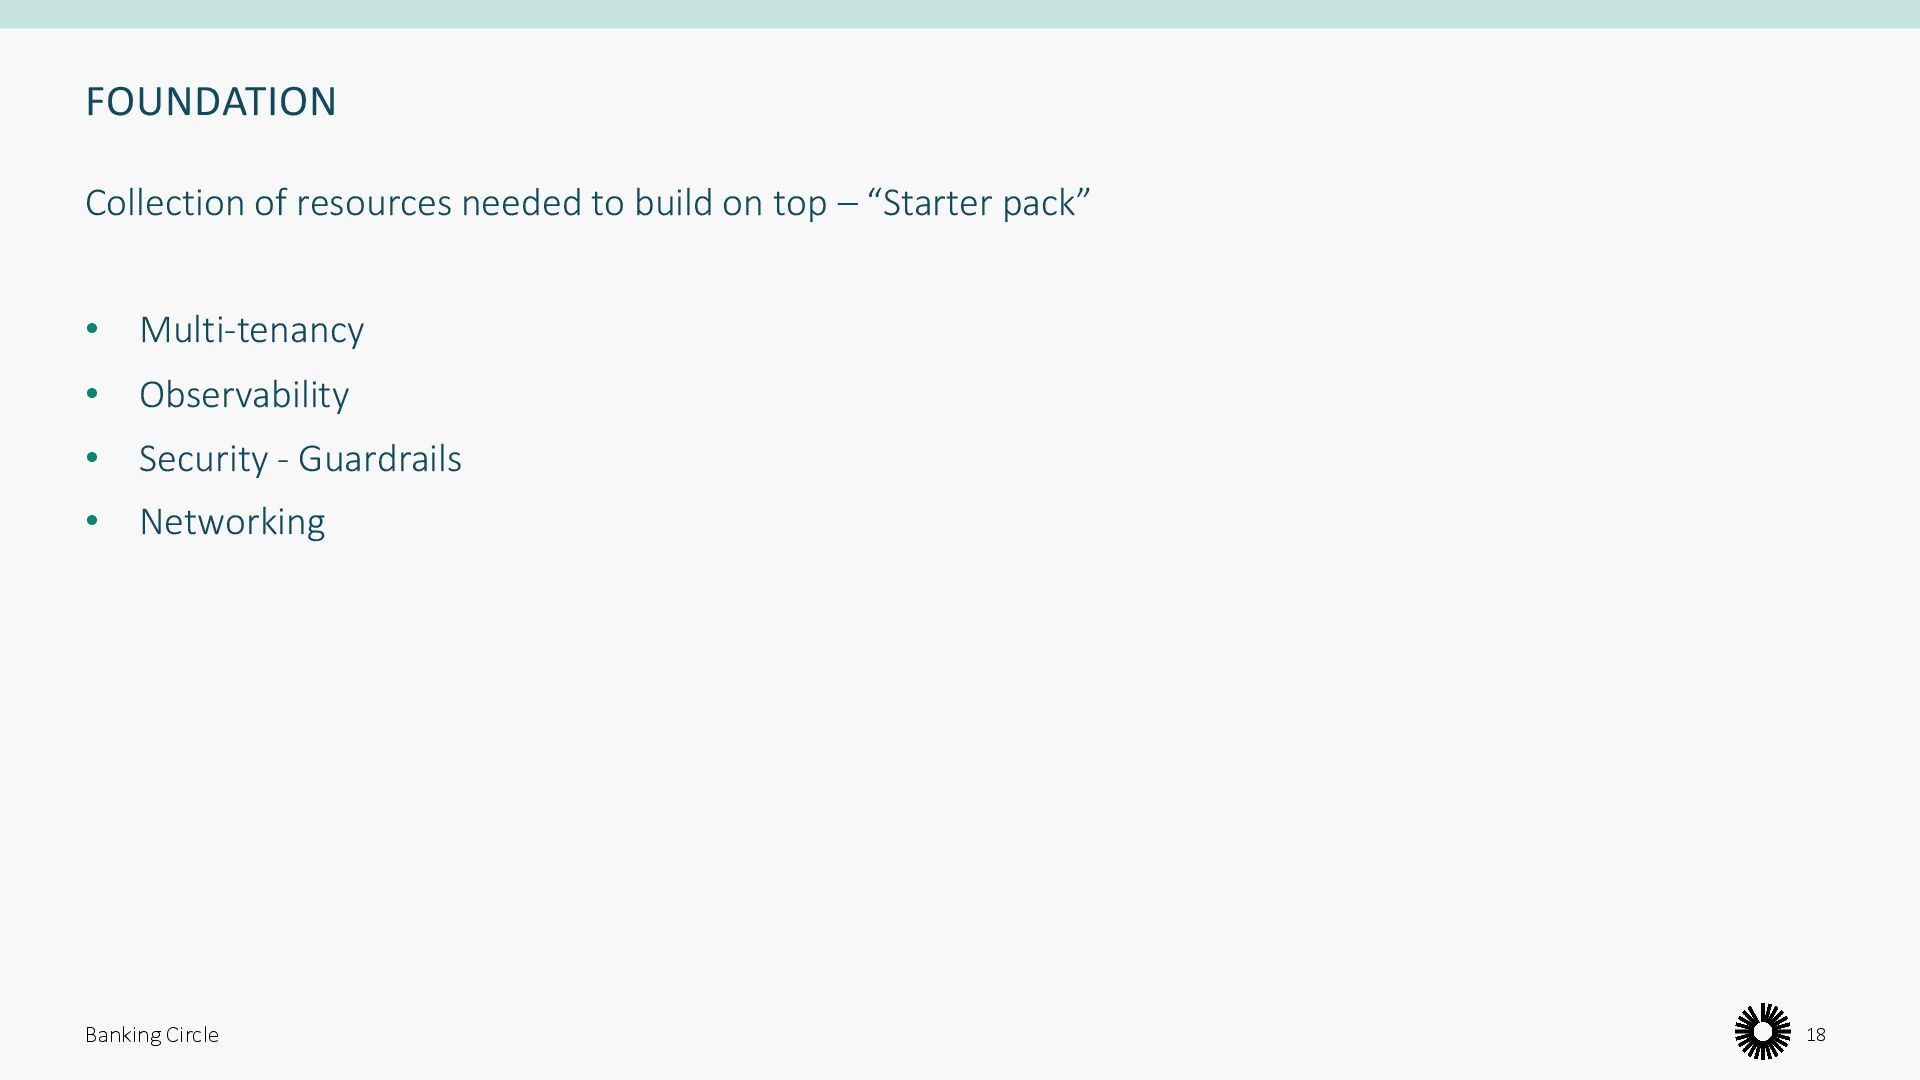Click the bullet dot beside Observability

(93, 394)
